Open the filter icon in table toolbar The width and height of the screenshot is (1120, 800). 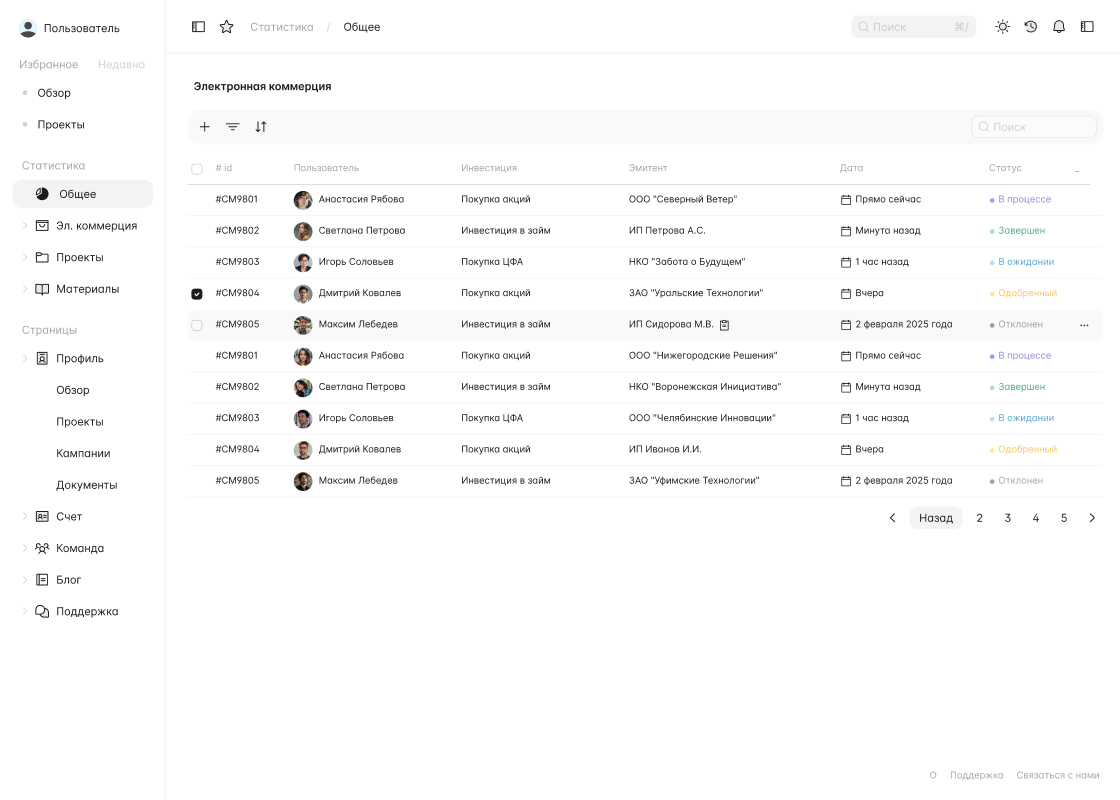232,127
